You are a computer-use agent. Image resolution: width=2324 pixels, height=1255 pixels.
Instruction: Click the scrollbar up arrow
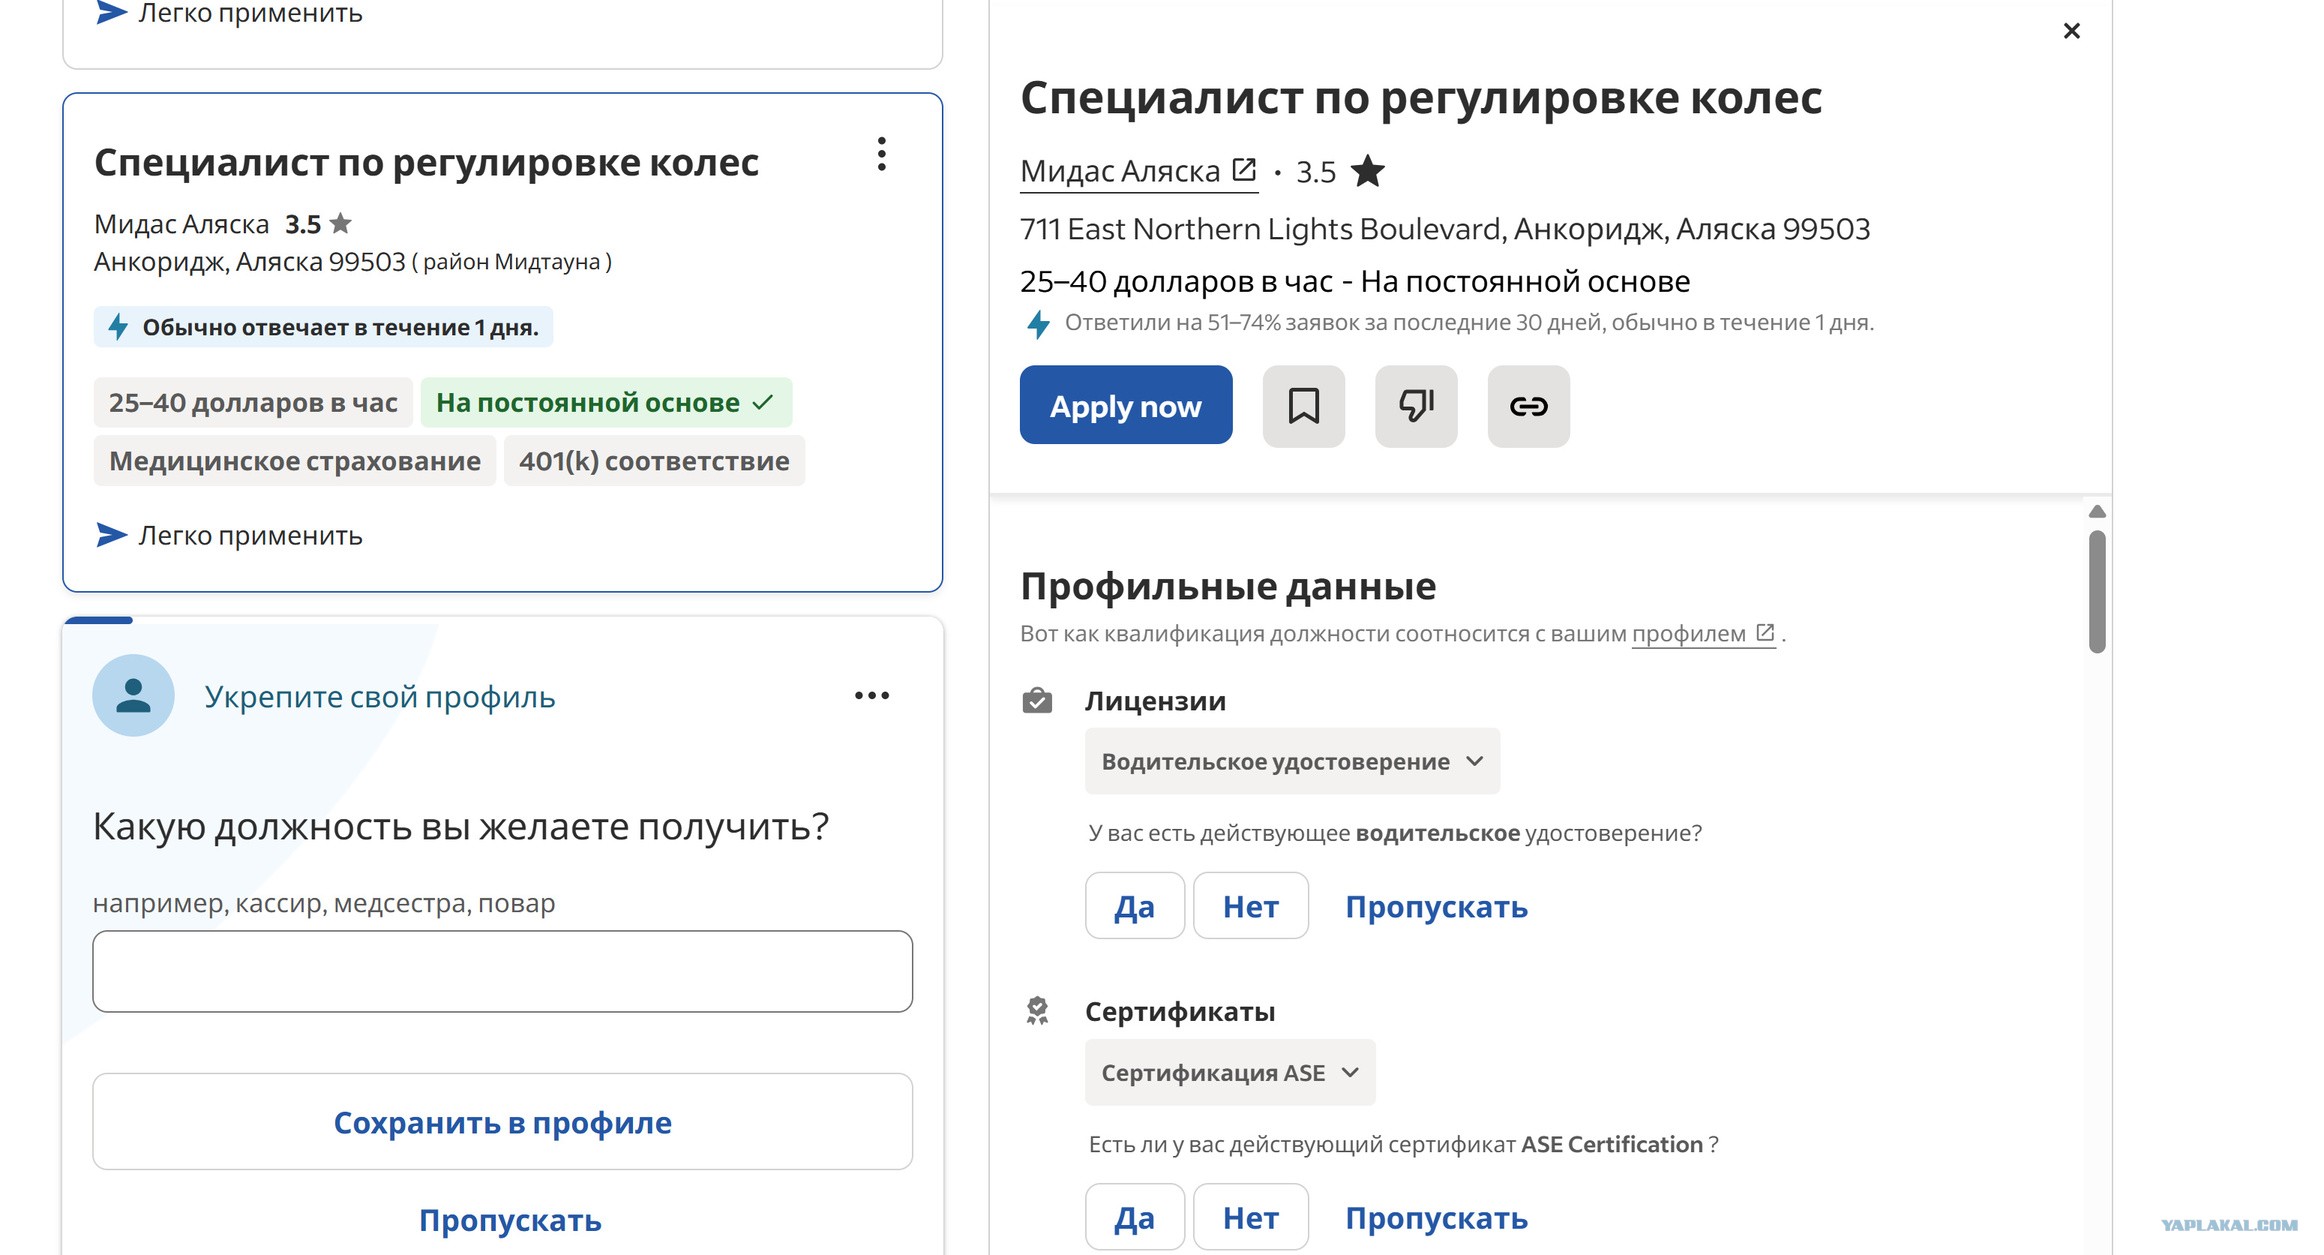click(2097, 511)
